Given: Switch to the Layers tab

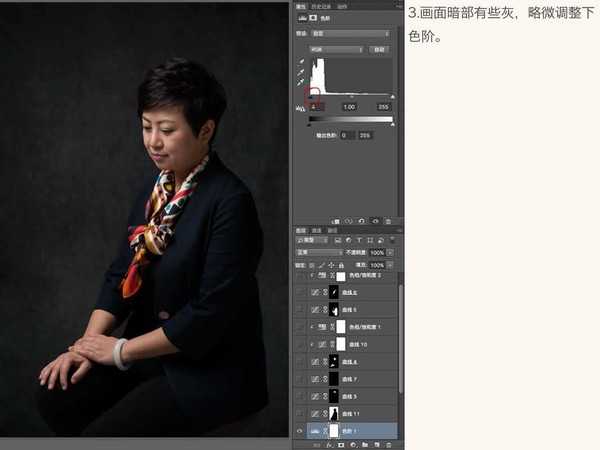Looking at the screenshot, I should click(x=301, y=230).
